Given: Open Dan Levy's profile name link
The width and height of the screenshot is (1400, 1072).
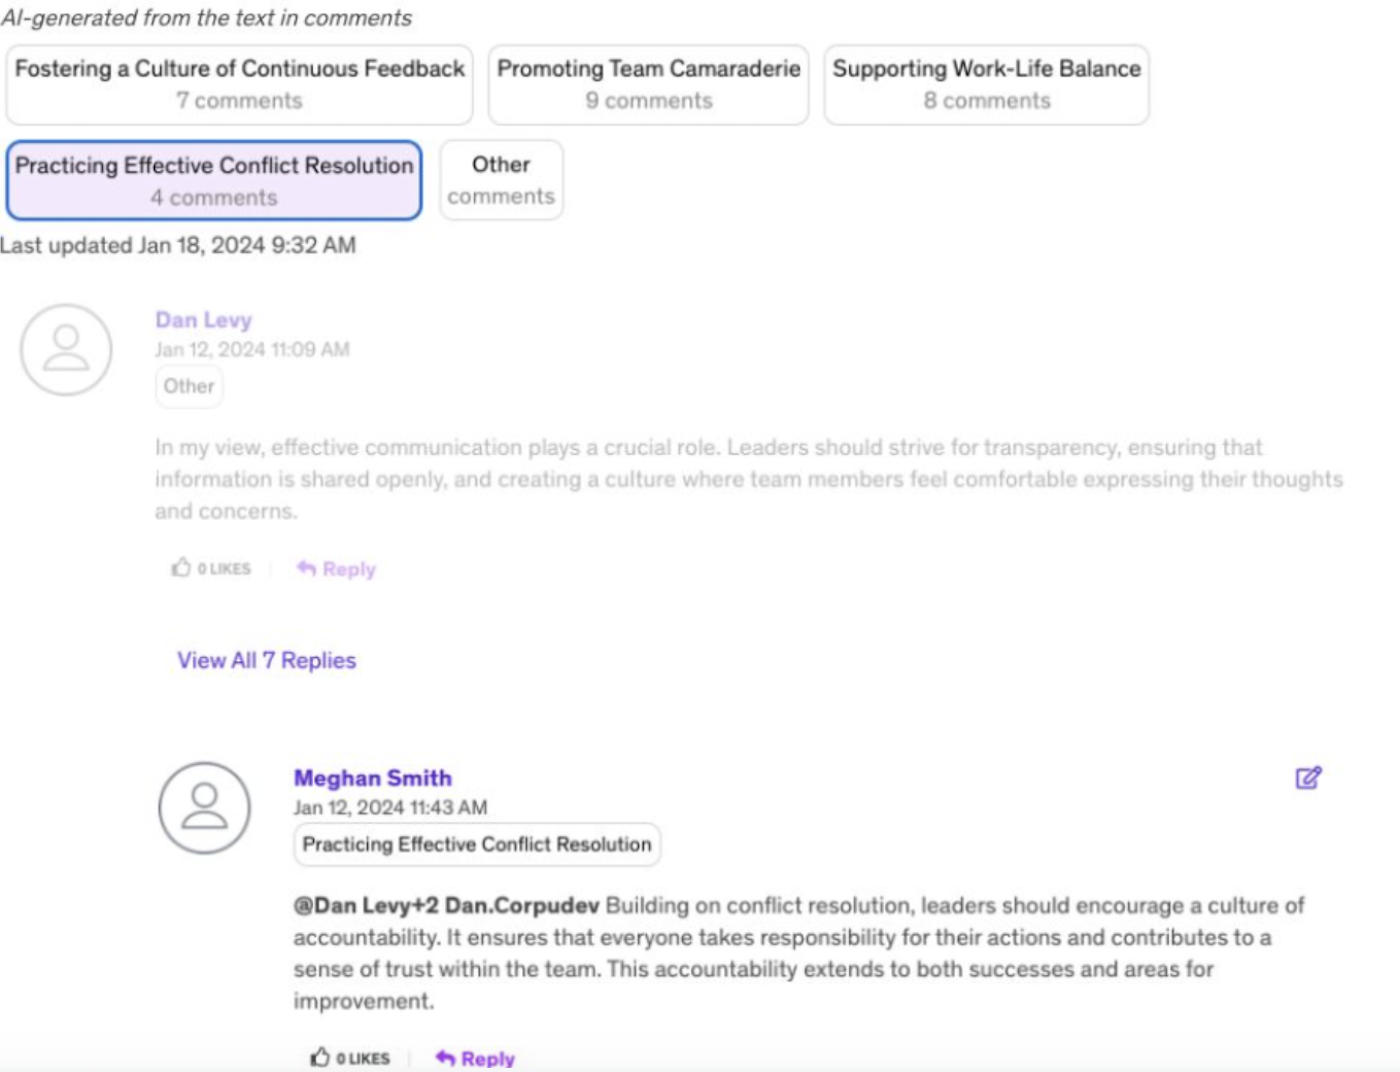Looking at the screenshot, I should pos(203,320).
